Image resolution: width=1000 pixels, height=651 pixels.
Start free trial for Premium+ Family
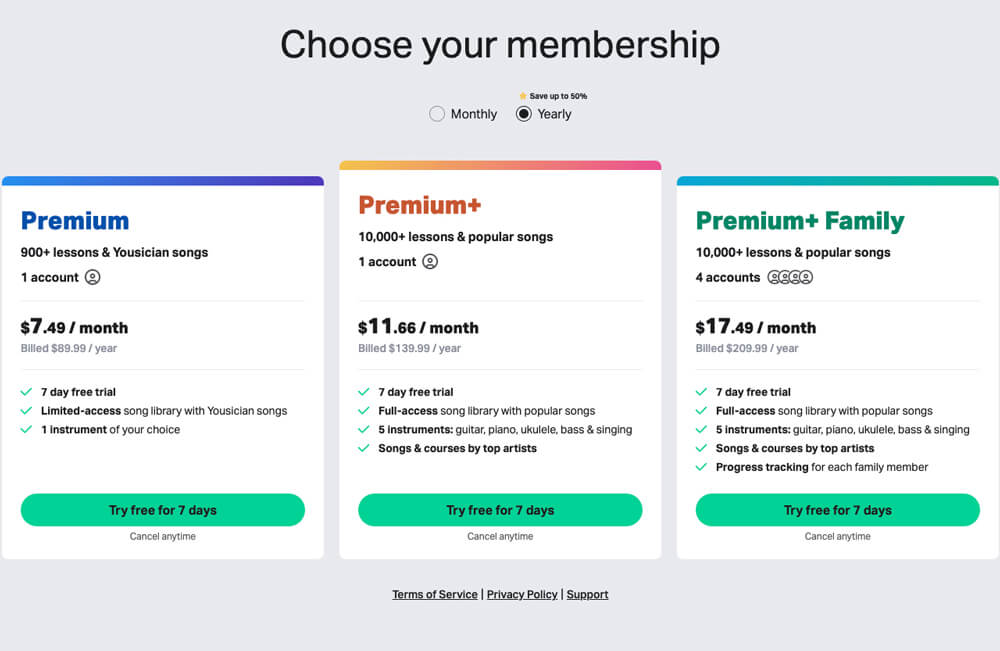point(838,510)
